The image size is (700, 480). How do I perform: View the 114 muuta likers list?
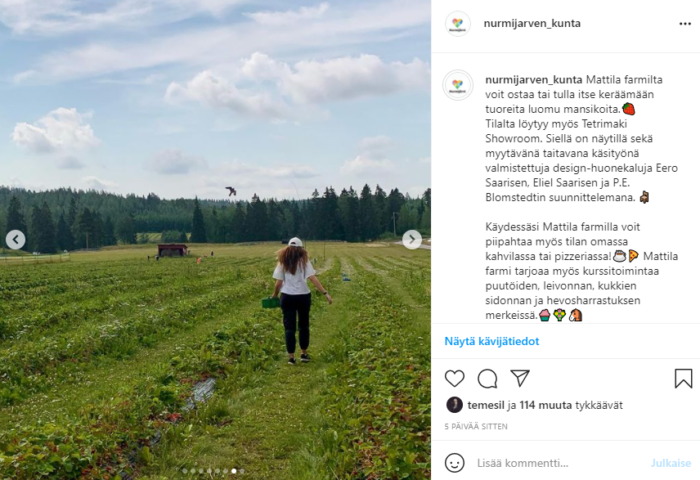coord(546,405)
